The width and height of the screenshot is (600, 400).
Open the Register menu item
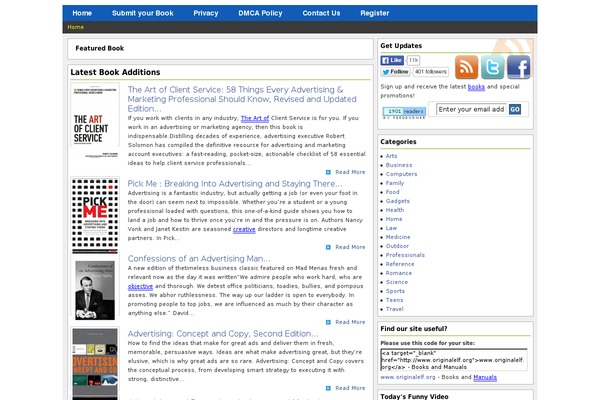pyautogui.click(x=375, y=13)
